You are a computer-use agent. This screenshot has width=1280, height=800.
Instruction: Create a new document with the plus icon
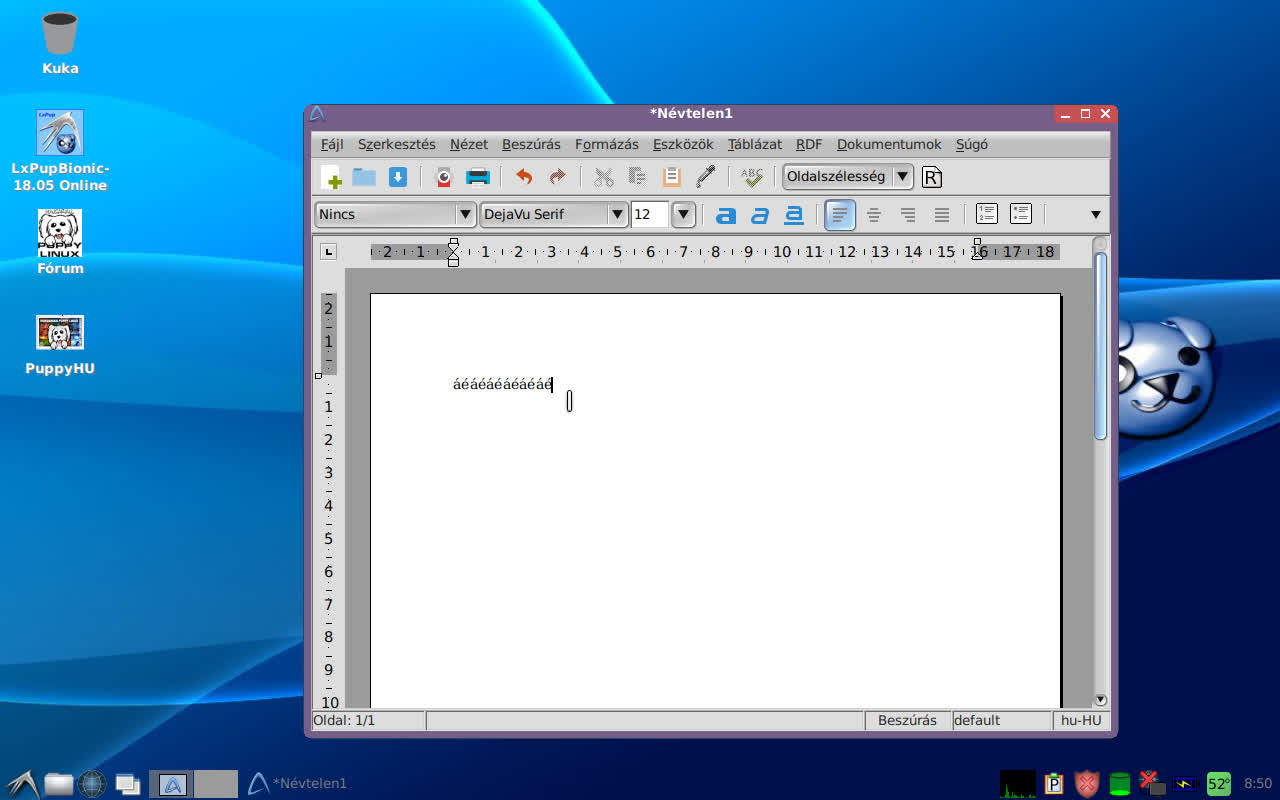(x=331, y=177)
